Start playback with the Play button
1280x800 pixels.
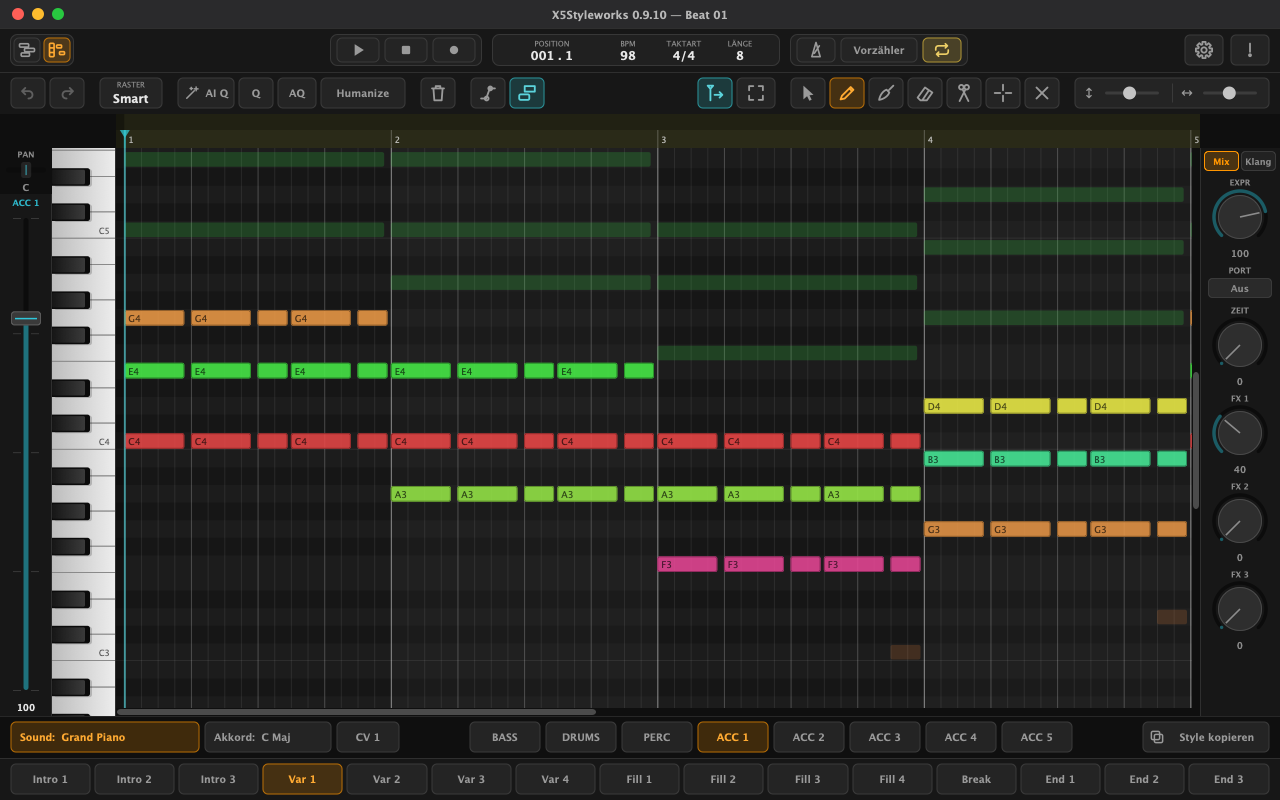tap(358, 50)
